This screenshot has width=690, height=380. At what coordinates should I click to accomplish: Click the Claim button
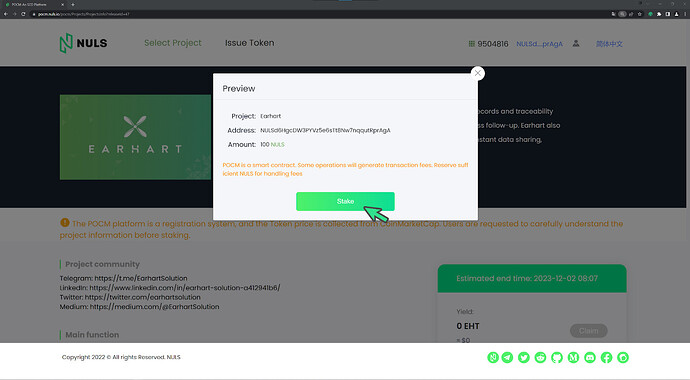tap(588, 331)
